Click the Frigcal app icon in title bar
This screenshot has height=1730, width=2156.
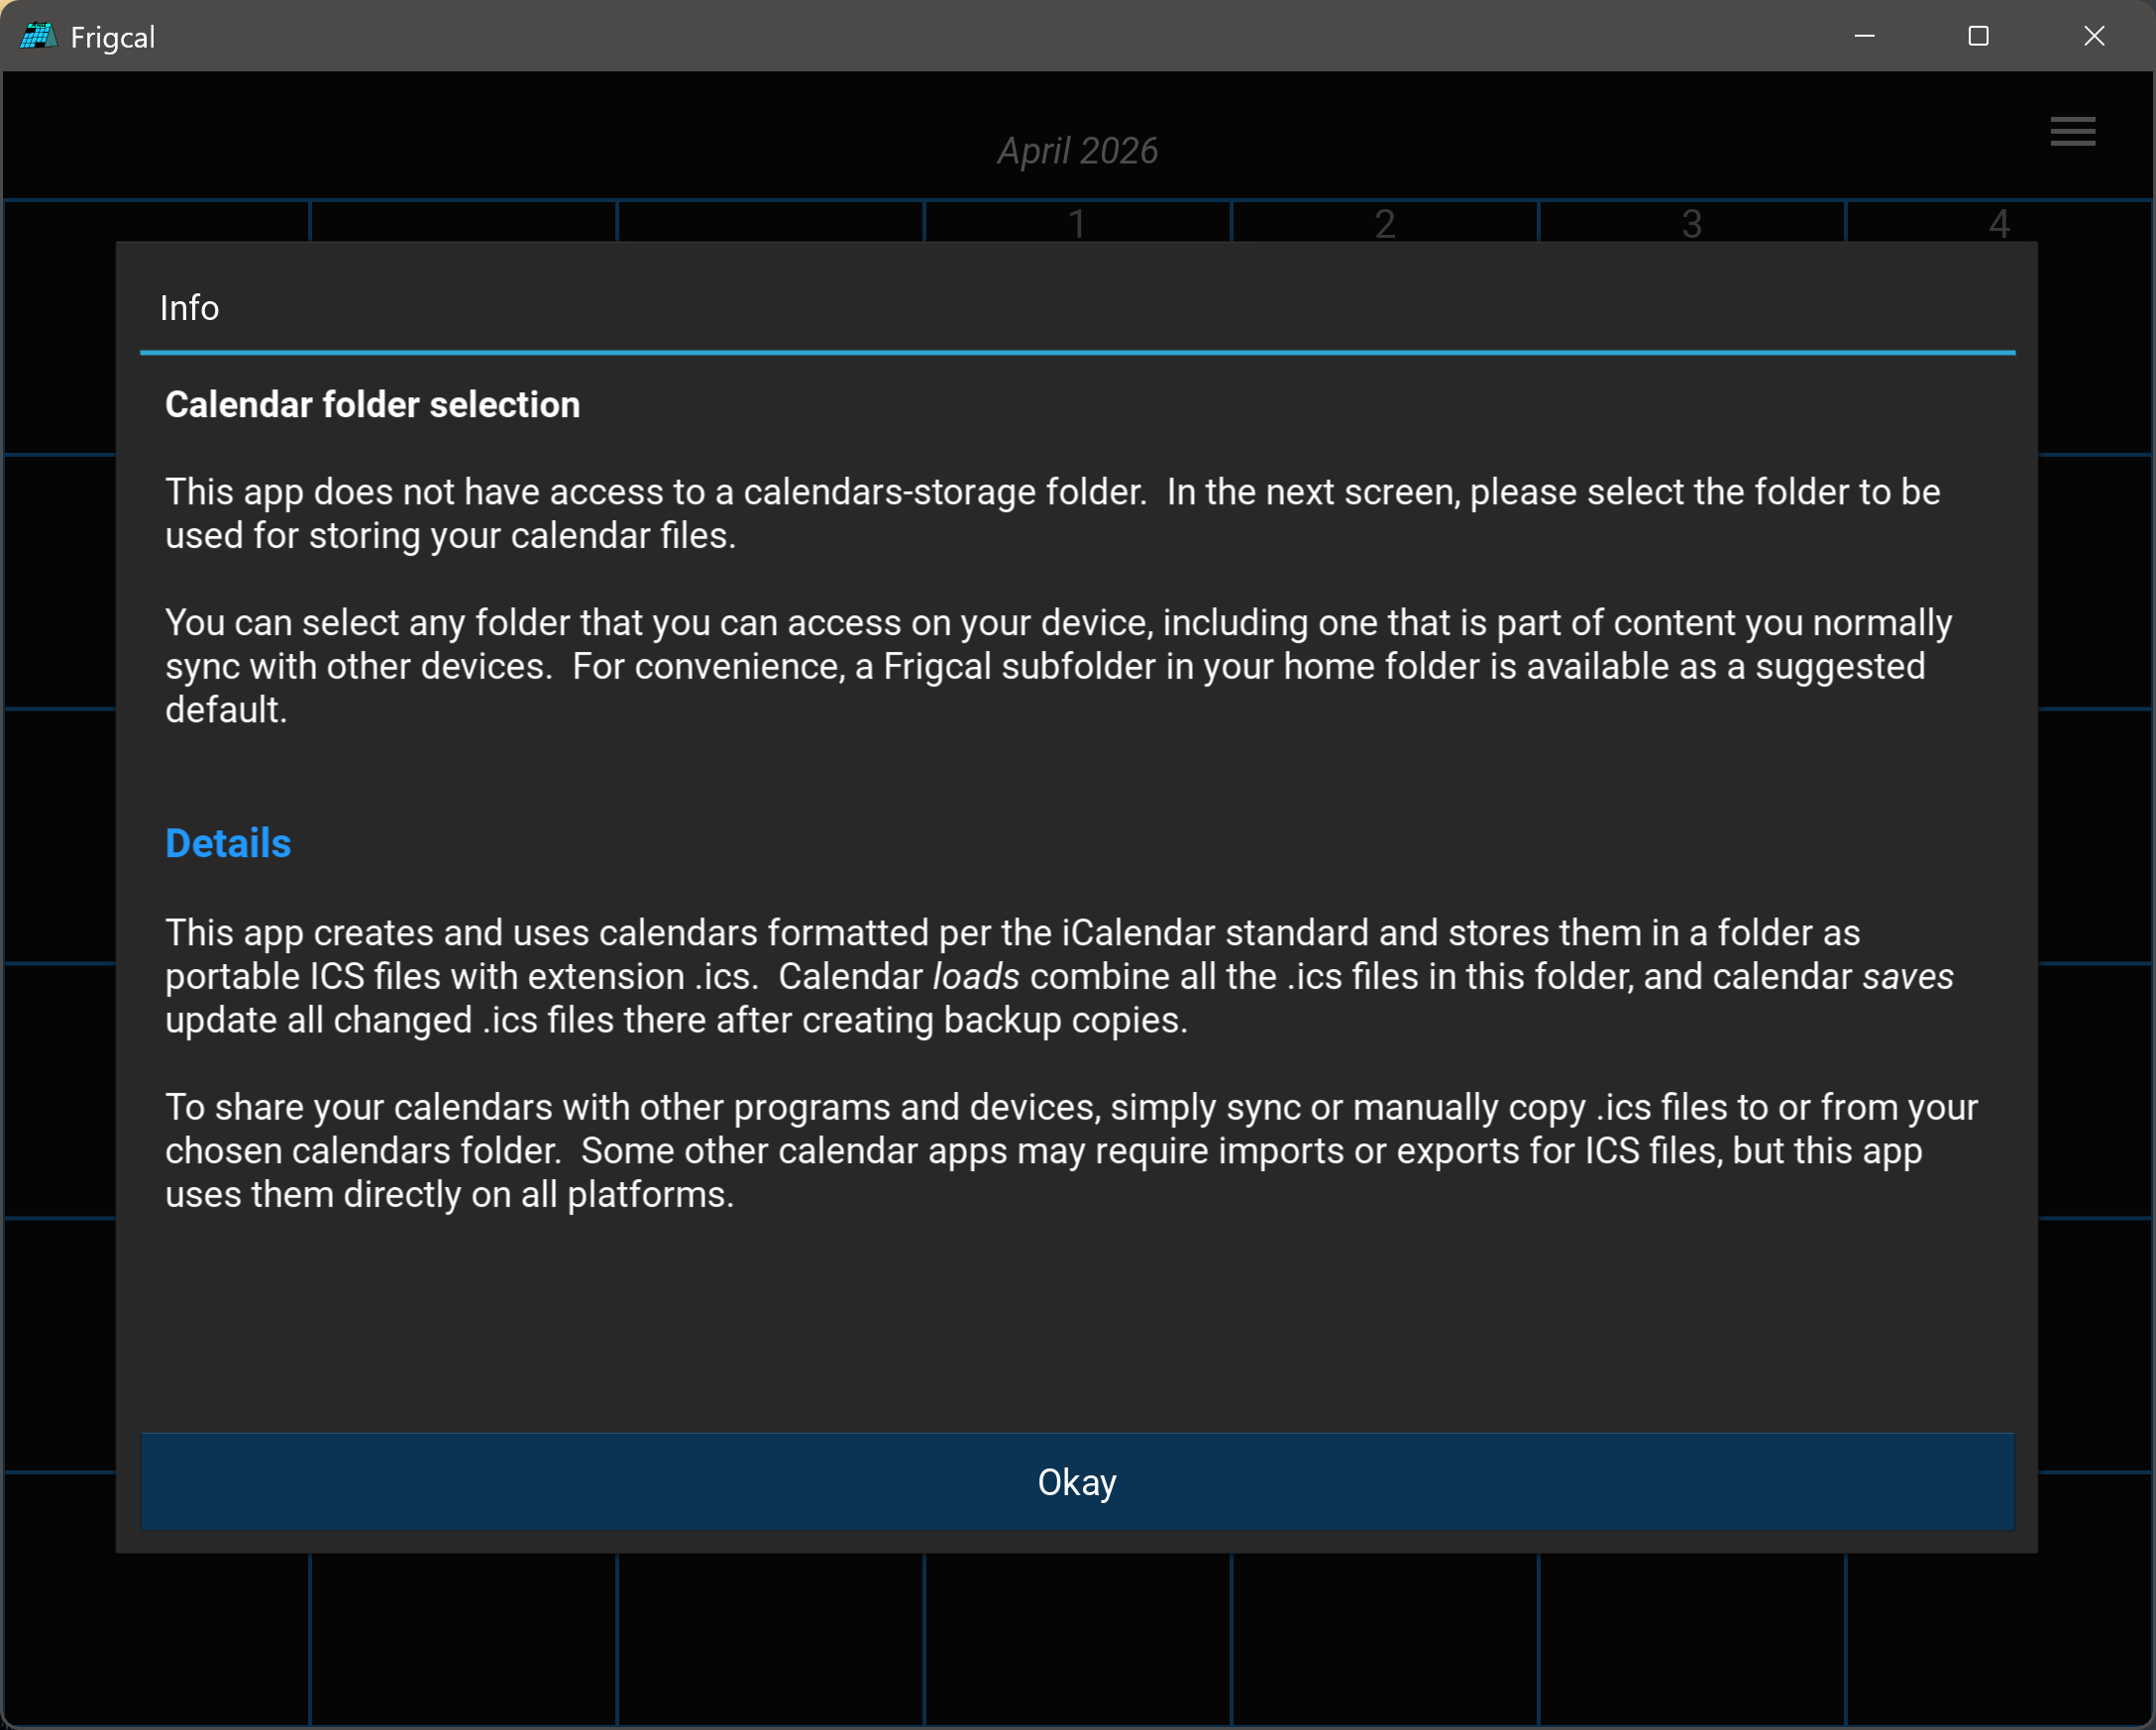click(x=37, y=37)
